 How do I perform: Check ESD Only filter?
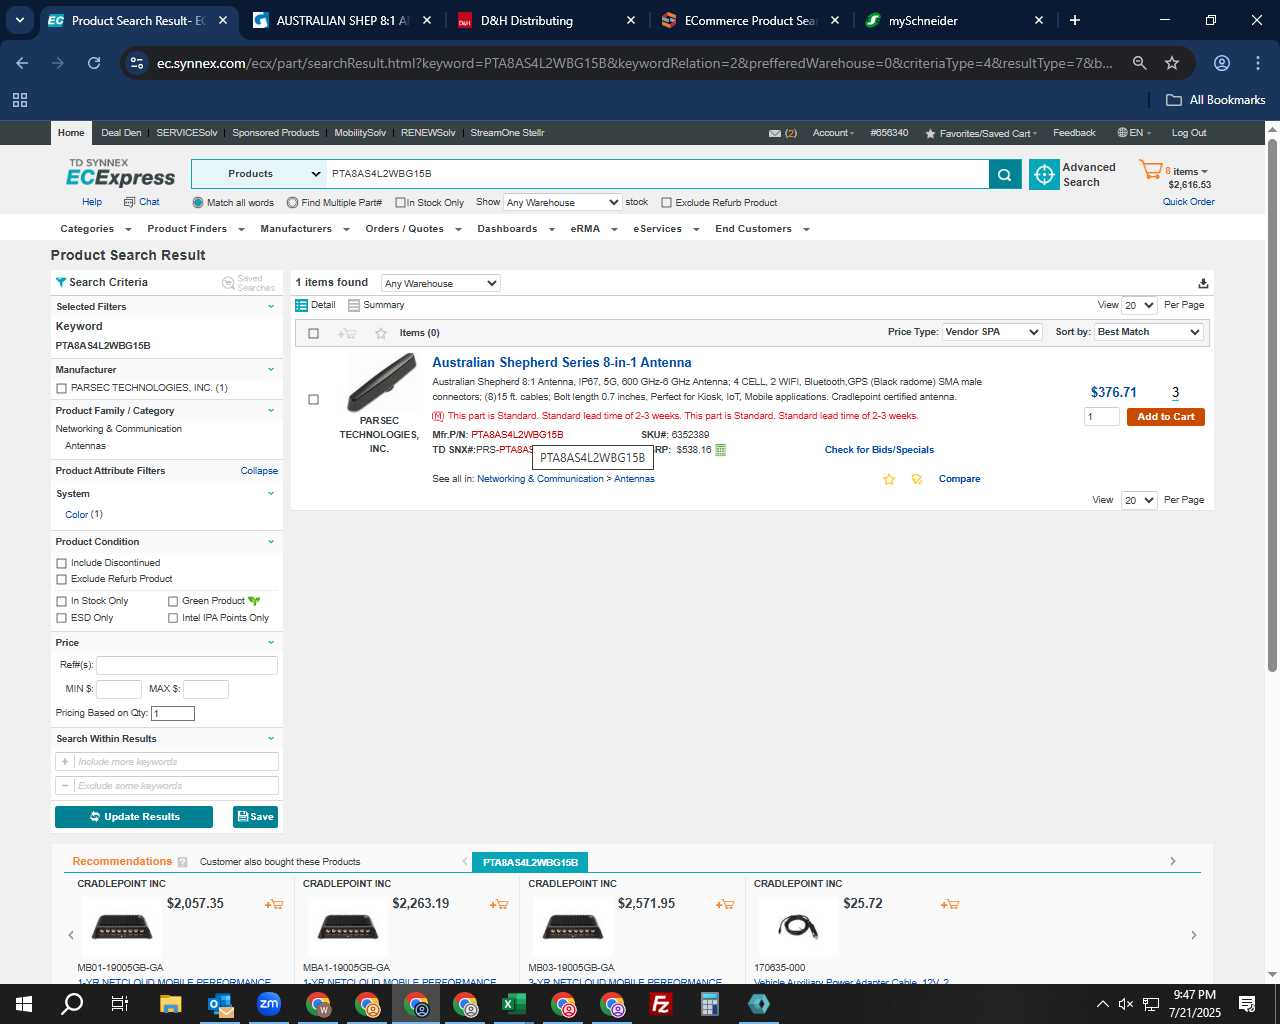[62, 618]
